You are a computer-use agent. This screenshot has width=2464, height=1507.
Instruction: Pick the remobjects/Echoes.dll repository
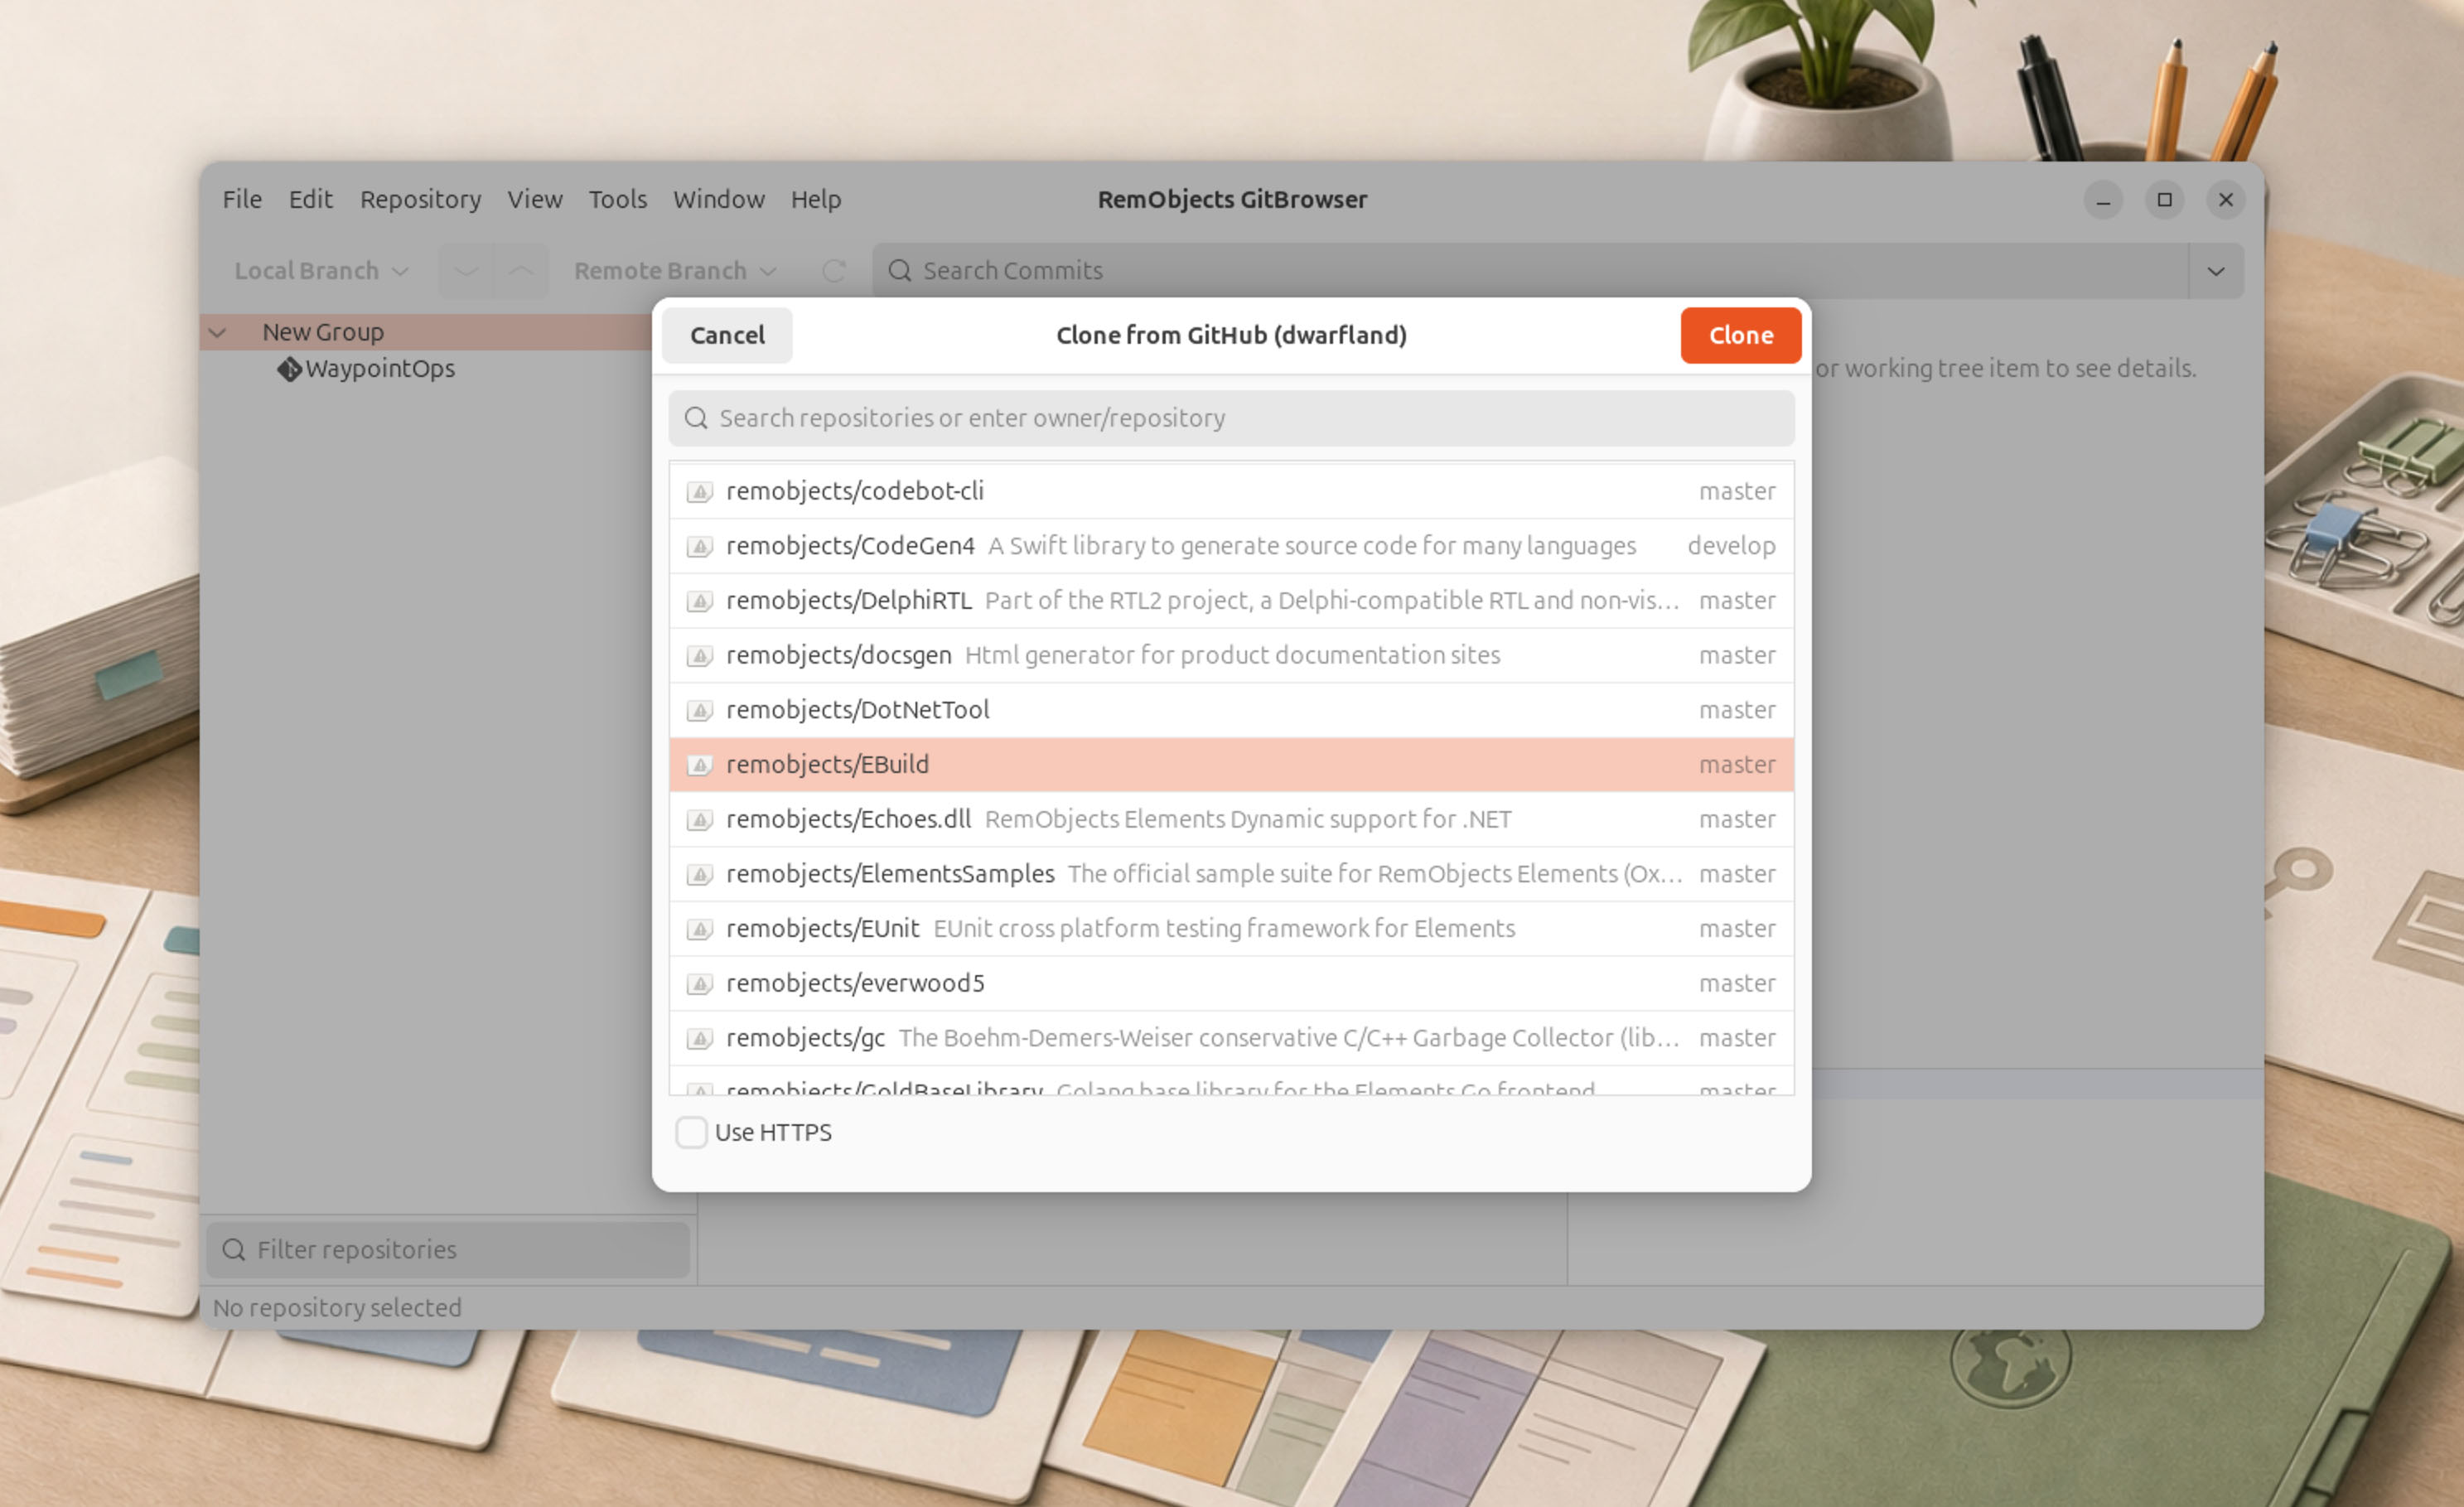[1232, 820]
